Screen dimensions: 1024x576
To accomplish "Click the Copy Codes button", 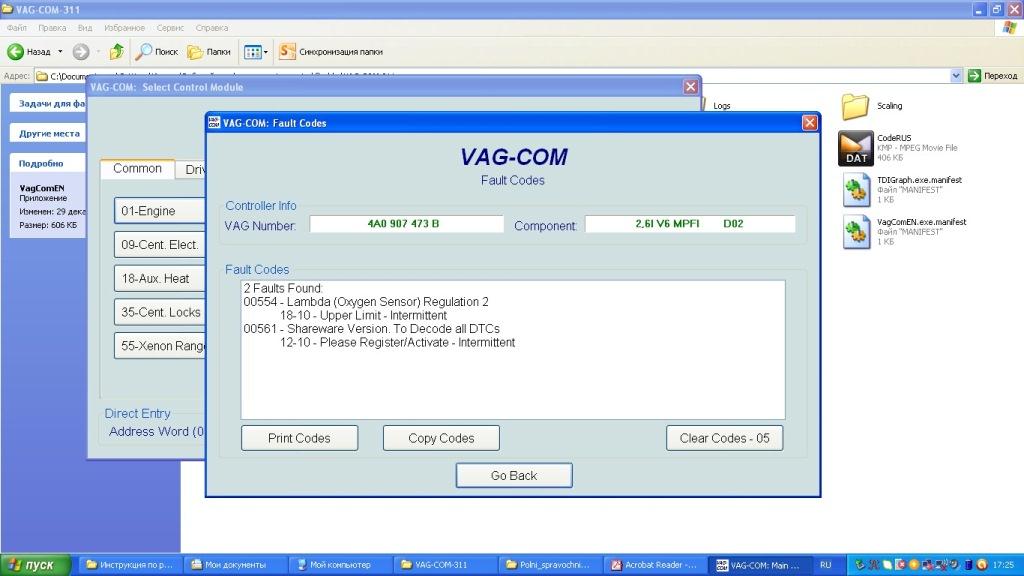I will pos(441,438).
